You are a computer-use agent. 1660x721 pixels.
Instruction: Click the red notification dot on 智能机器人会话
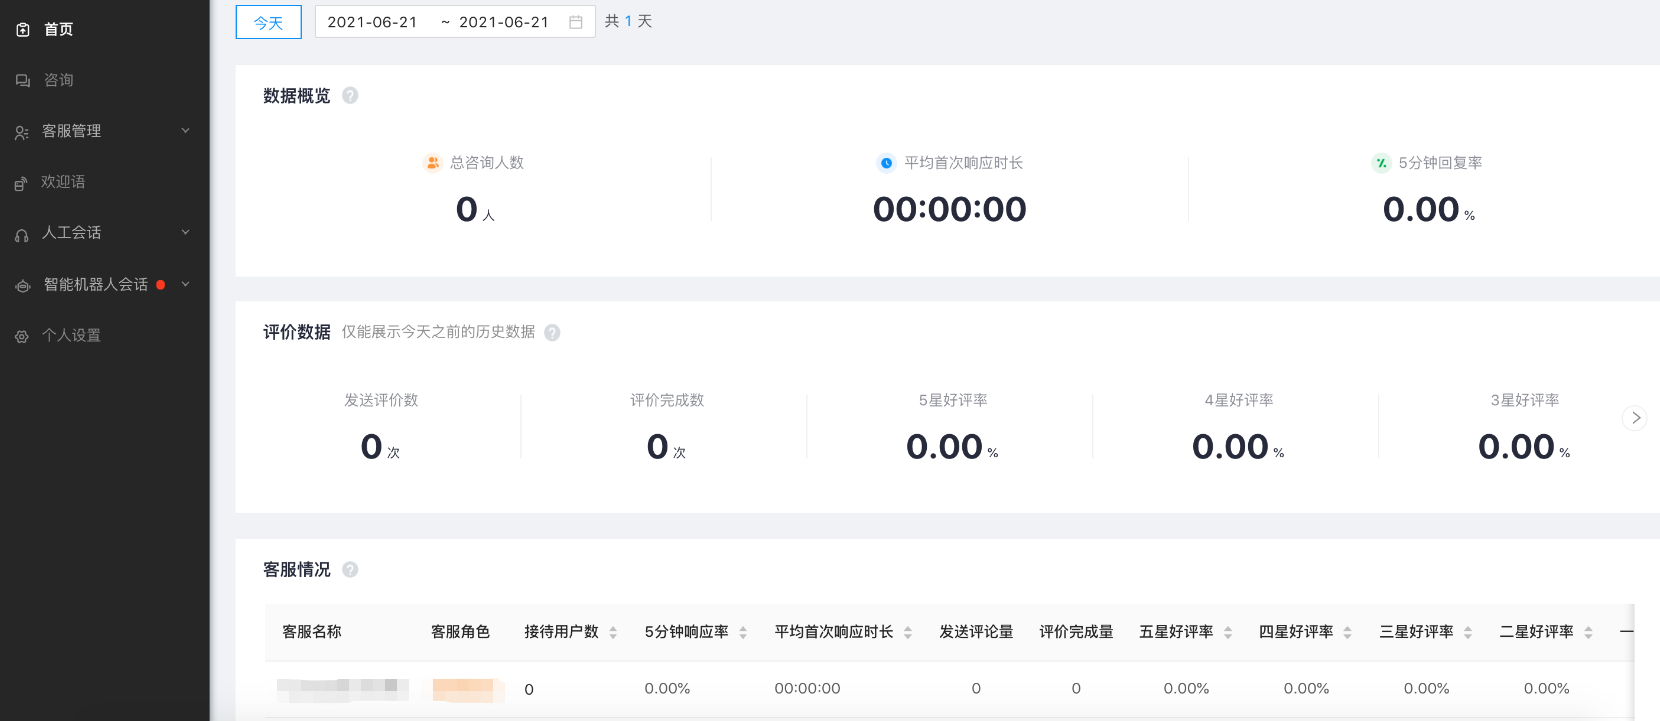coord(161,285)
